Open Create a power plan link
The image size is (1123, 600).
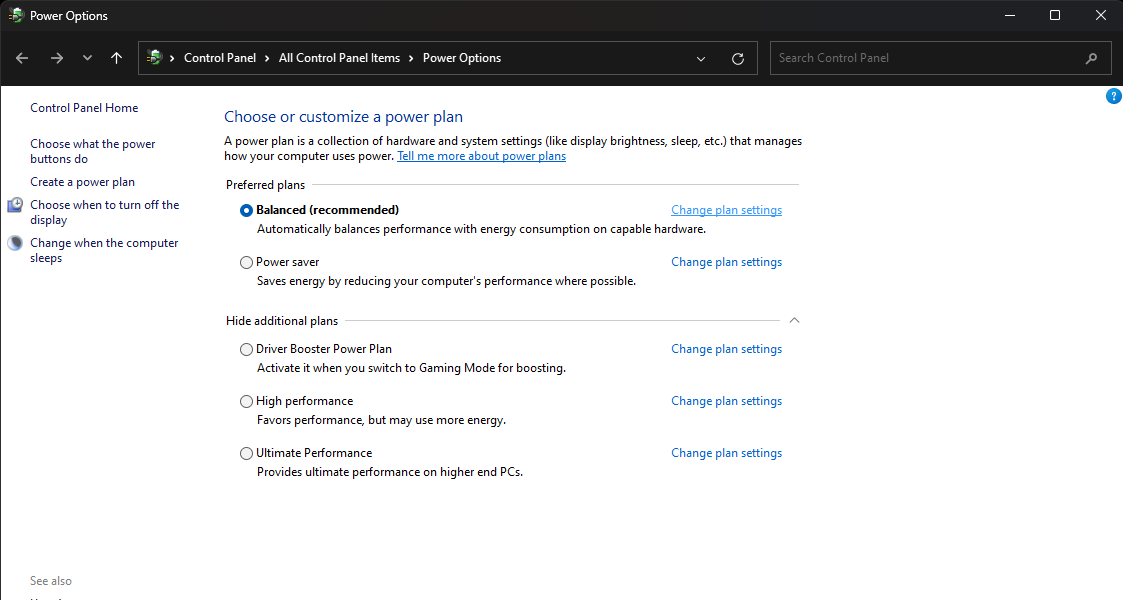pos(82,182)
